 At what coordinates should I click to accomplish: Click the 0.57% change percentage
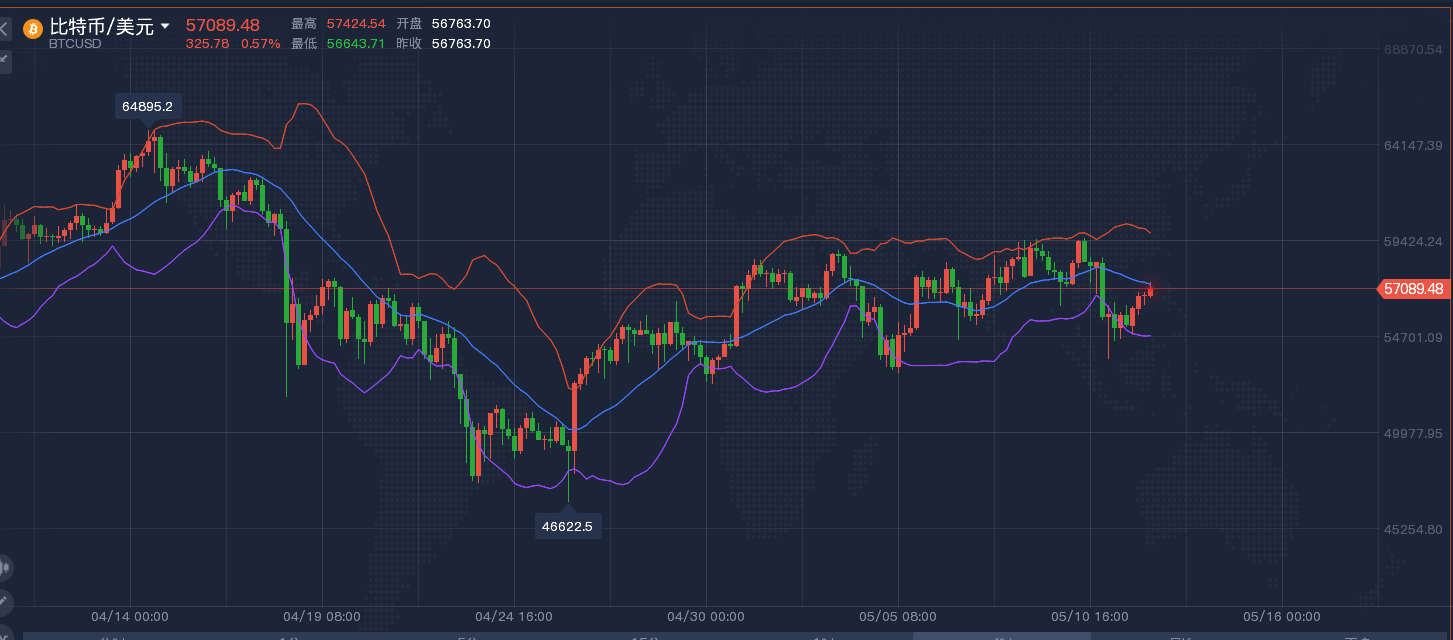[260, 43]
